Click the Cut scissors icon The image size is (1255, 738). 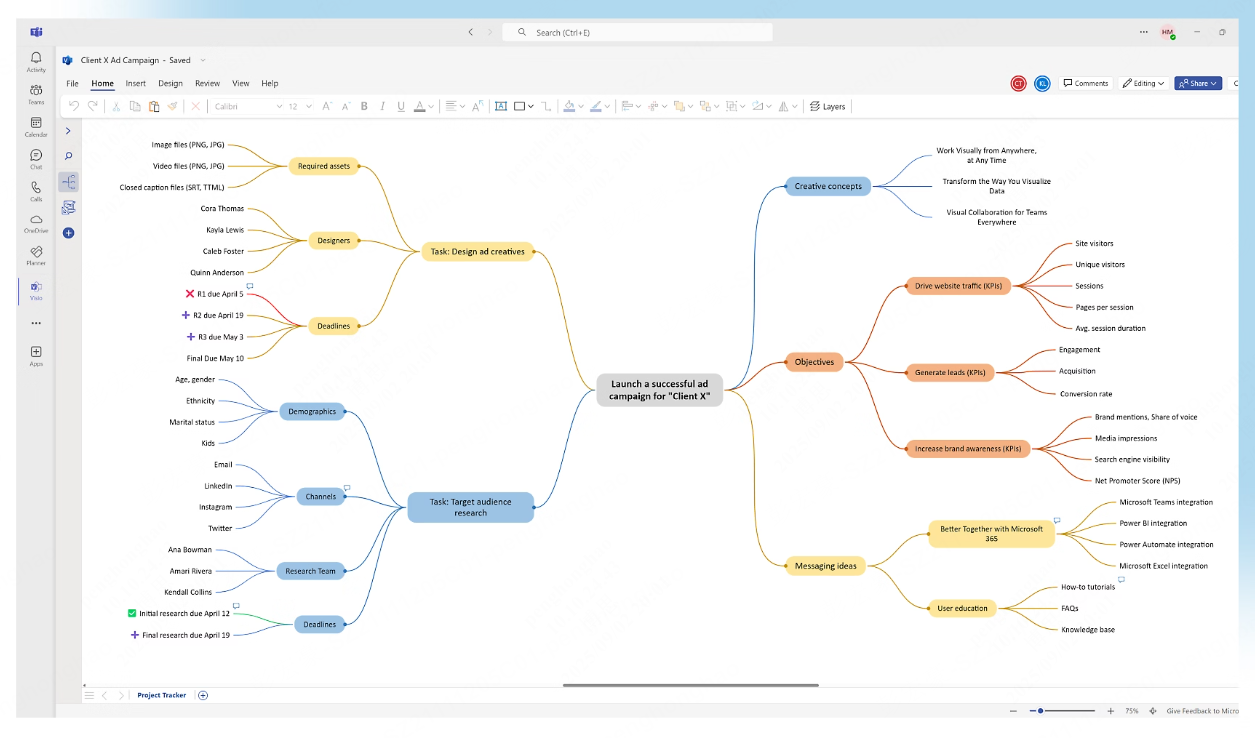tap(116, 106)
